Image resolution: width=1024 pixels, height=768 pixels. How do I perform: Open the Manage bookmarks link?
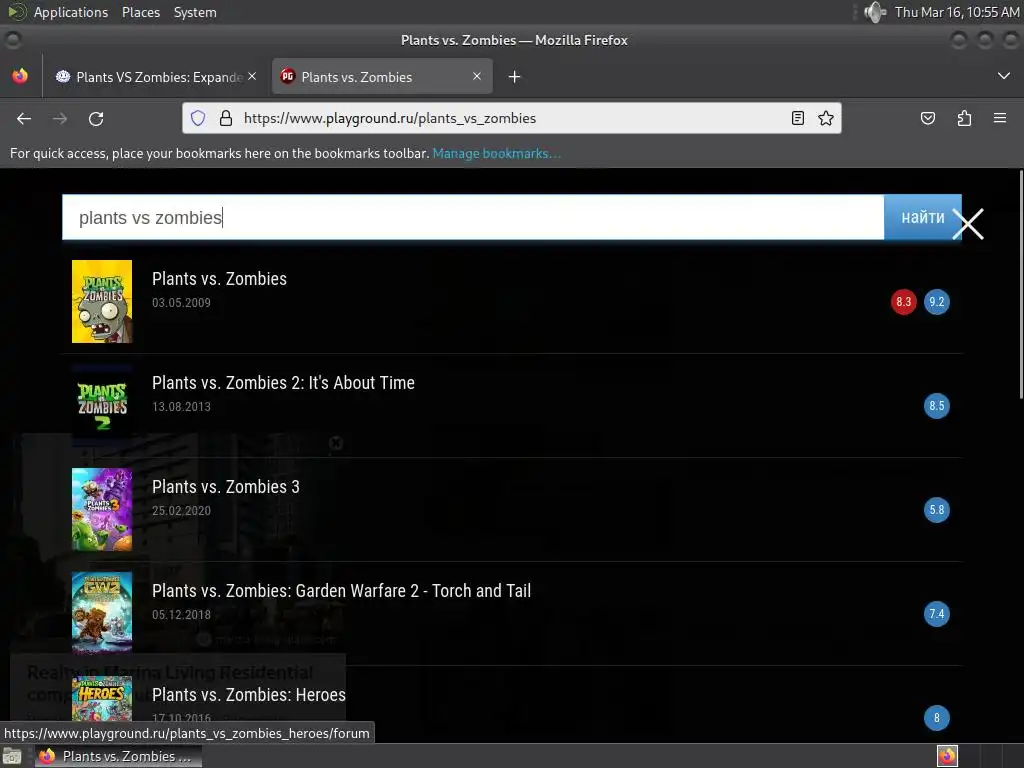coord(496,153)
